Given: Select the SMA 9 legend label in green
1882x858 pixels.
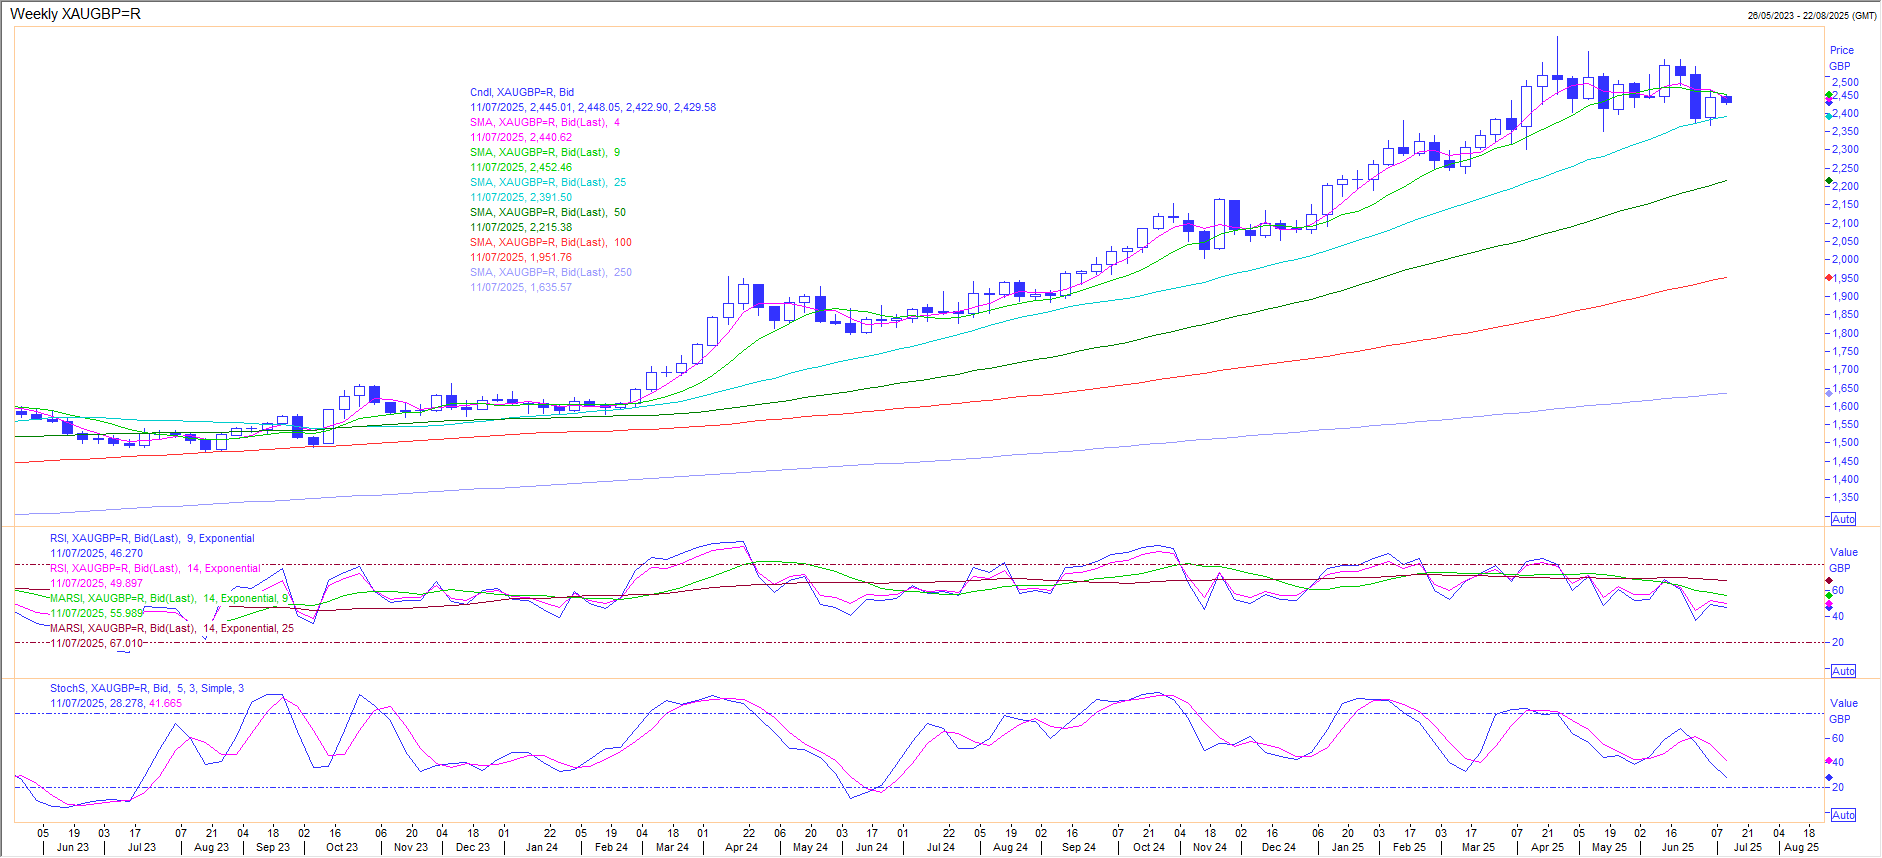Looking at the screenshot, I should click(545, 152).
